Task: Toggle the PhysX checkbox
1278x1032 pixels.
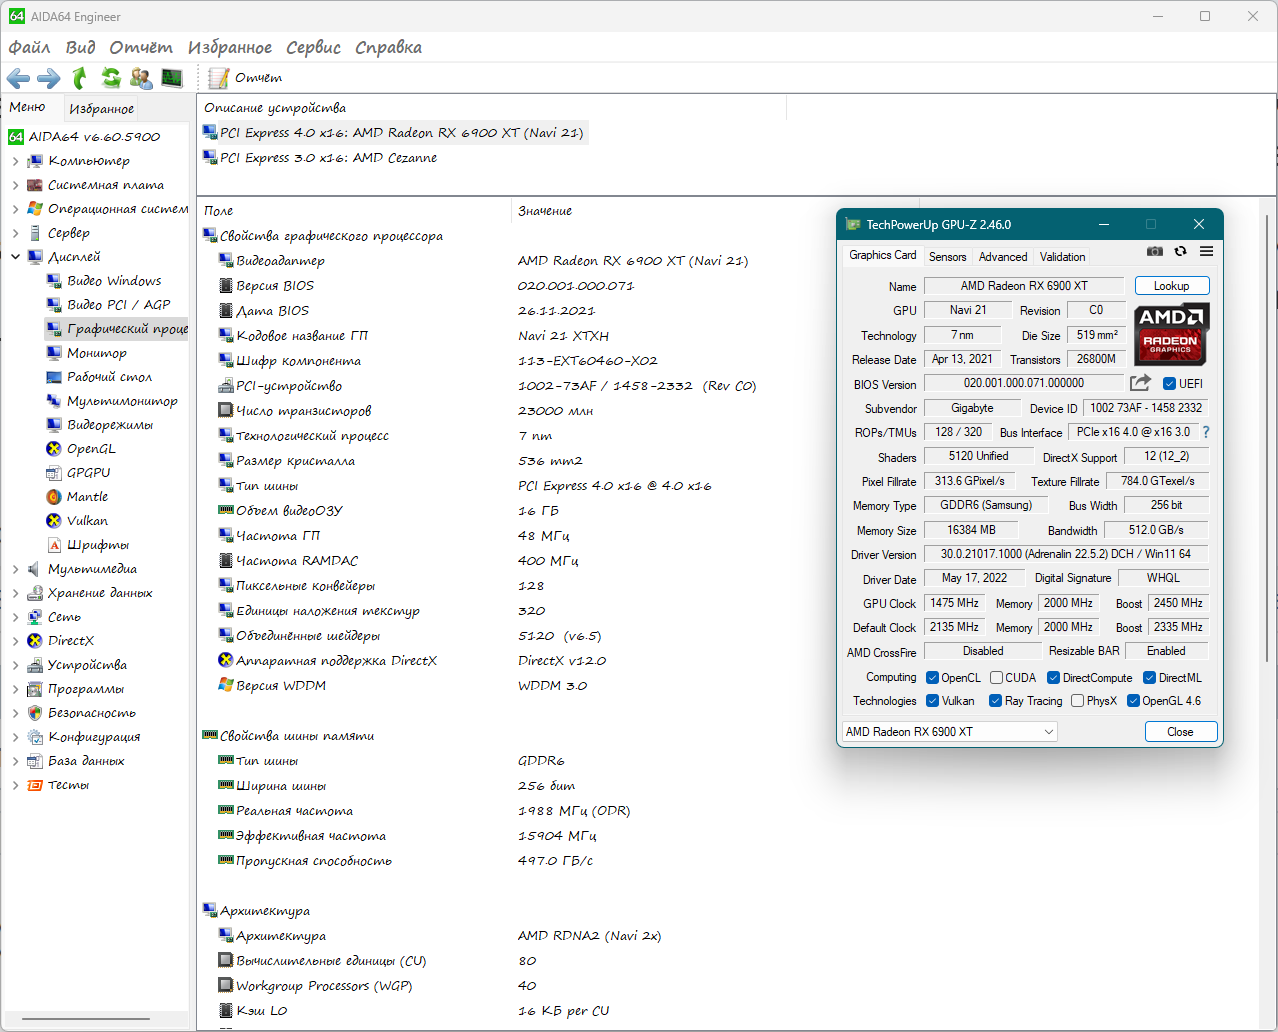Action: [1077, 701]
